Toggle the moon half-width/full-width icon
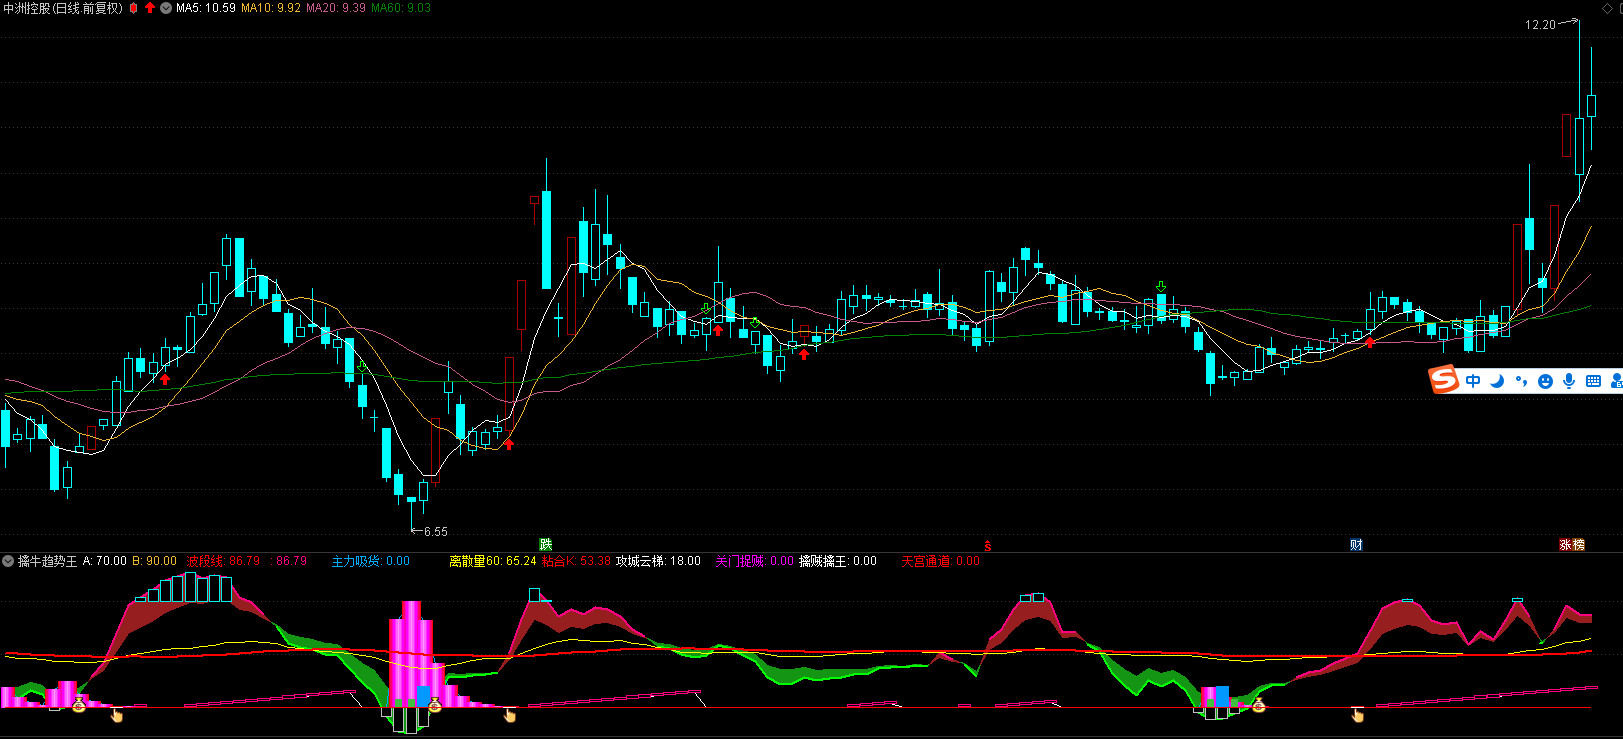Screen dimensions: 1623x739 pyautogui.click(x=1497, y=381)
